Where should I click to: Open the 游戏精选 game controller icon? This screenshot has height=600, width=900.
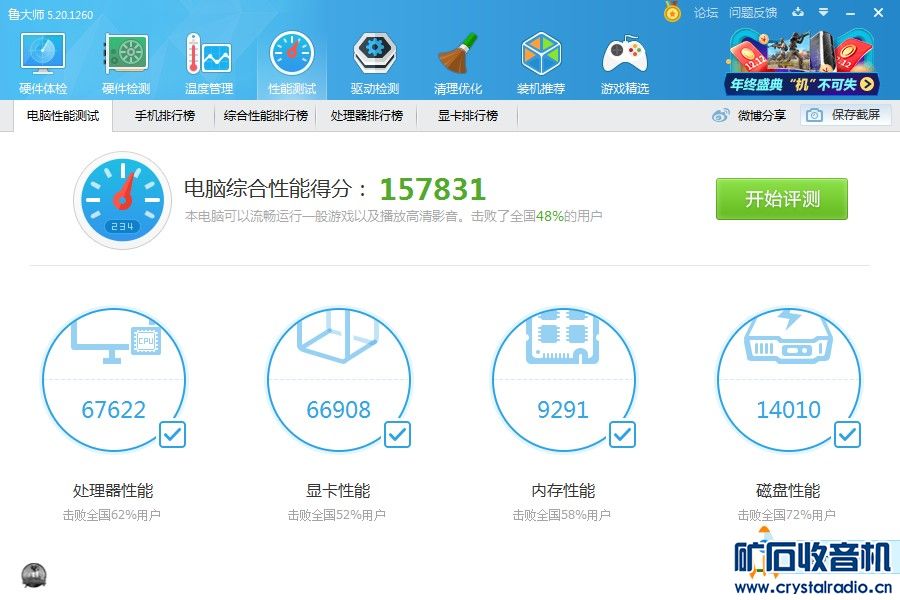click(624, 63)
